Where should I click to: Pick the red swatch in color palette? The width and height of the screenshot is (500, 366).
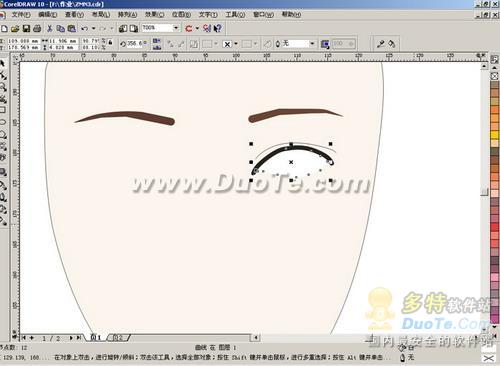pyautogui.click(x=494, y=227)
